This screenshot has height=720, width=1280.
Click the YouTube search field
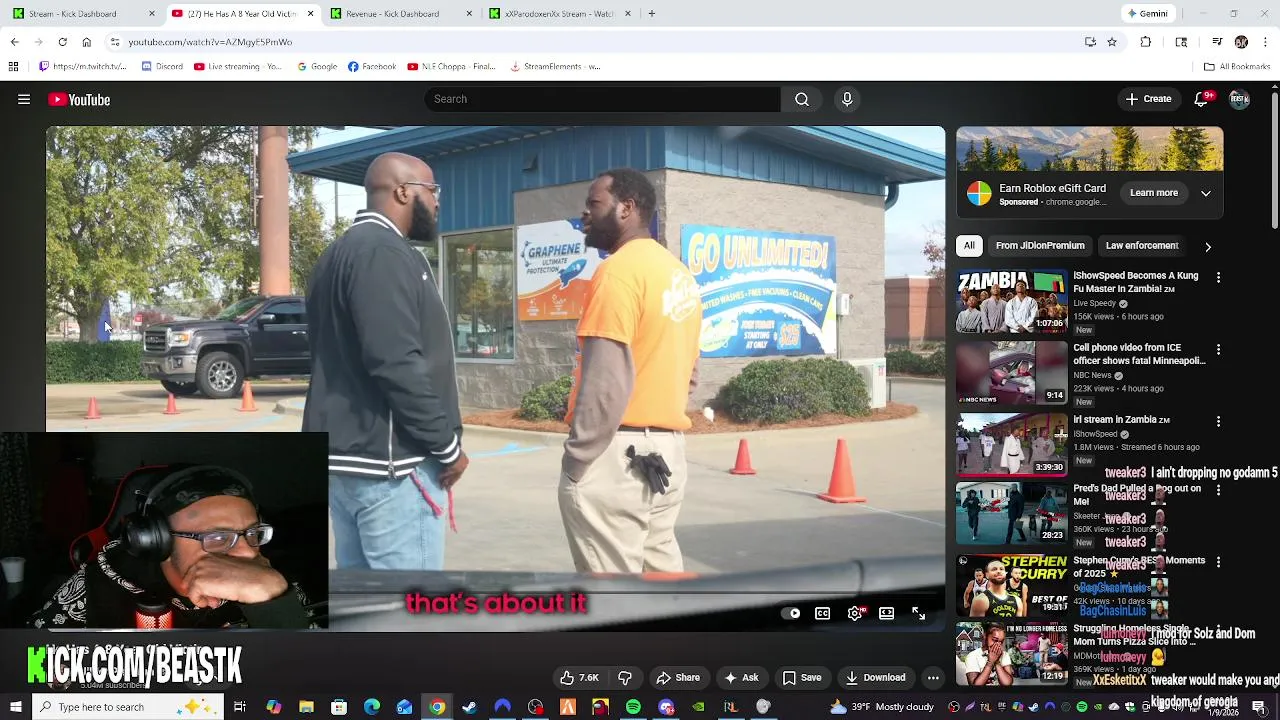coord(602,99)
